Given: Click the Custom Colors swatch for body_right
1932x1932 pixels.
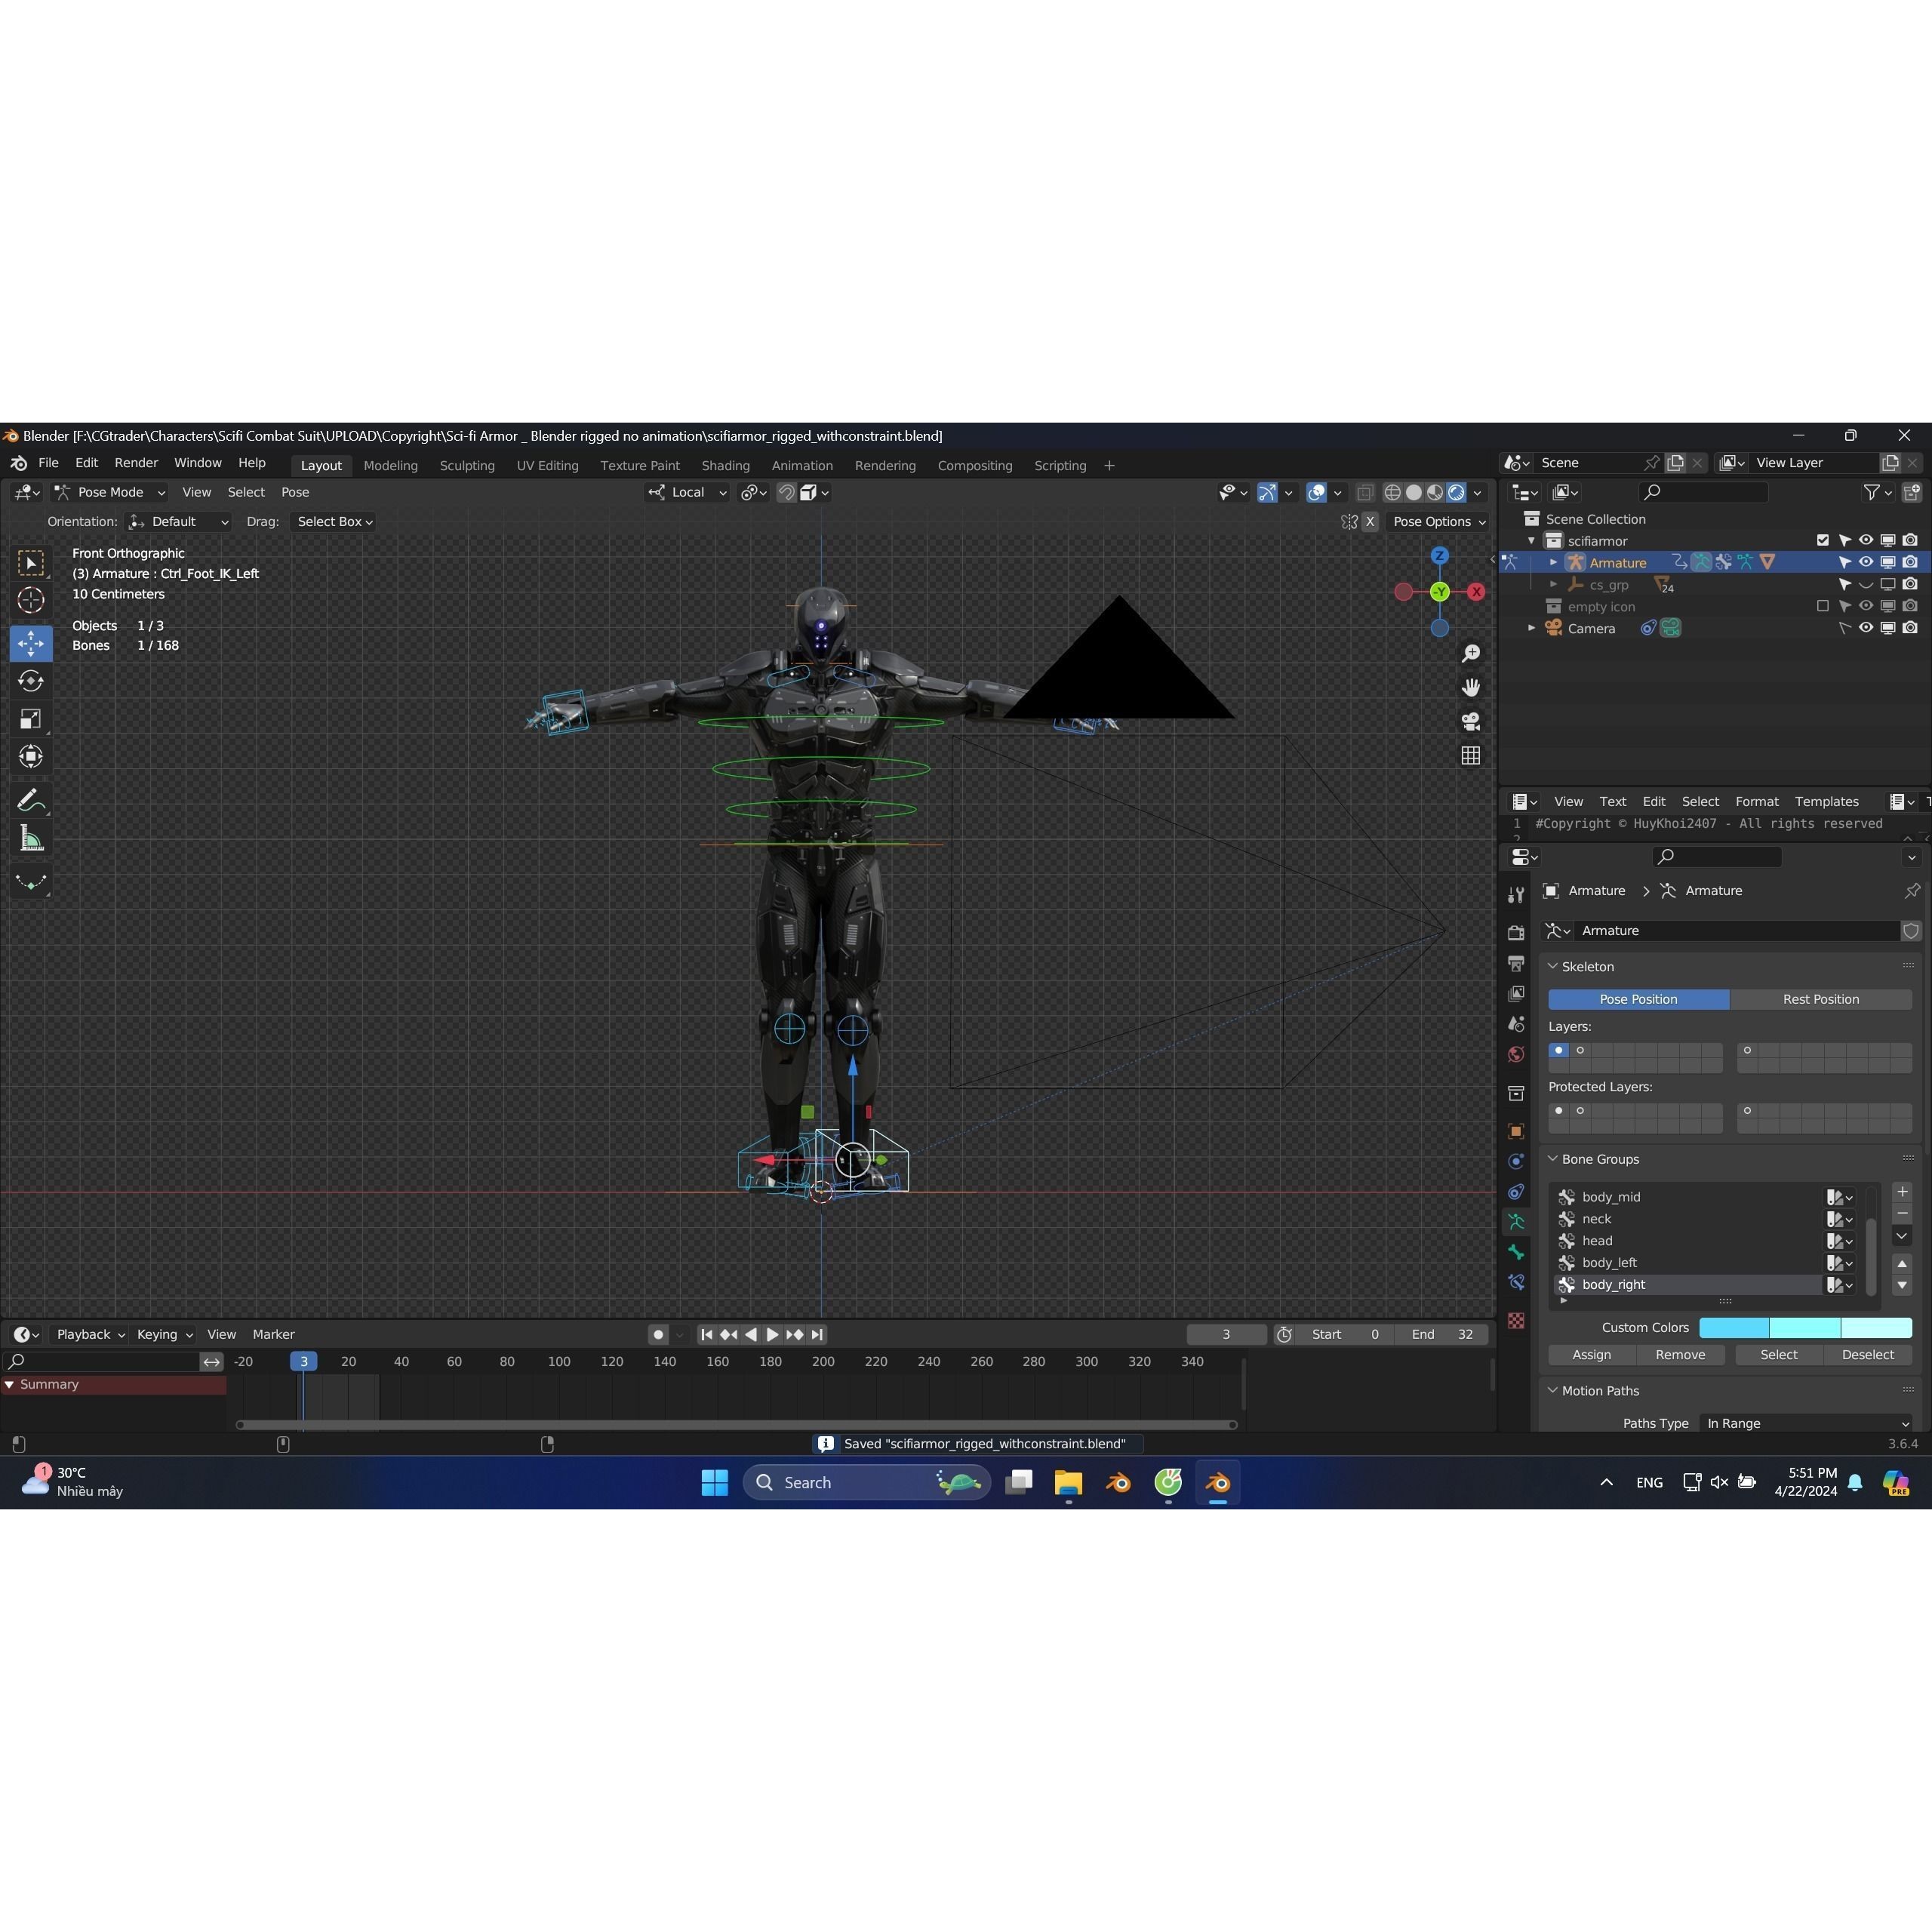Looking at the screenshot, I should [x=1839, y=1287].
